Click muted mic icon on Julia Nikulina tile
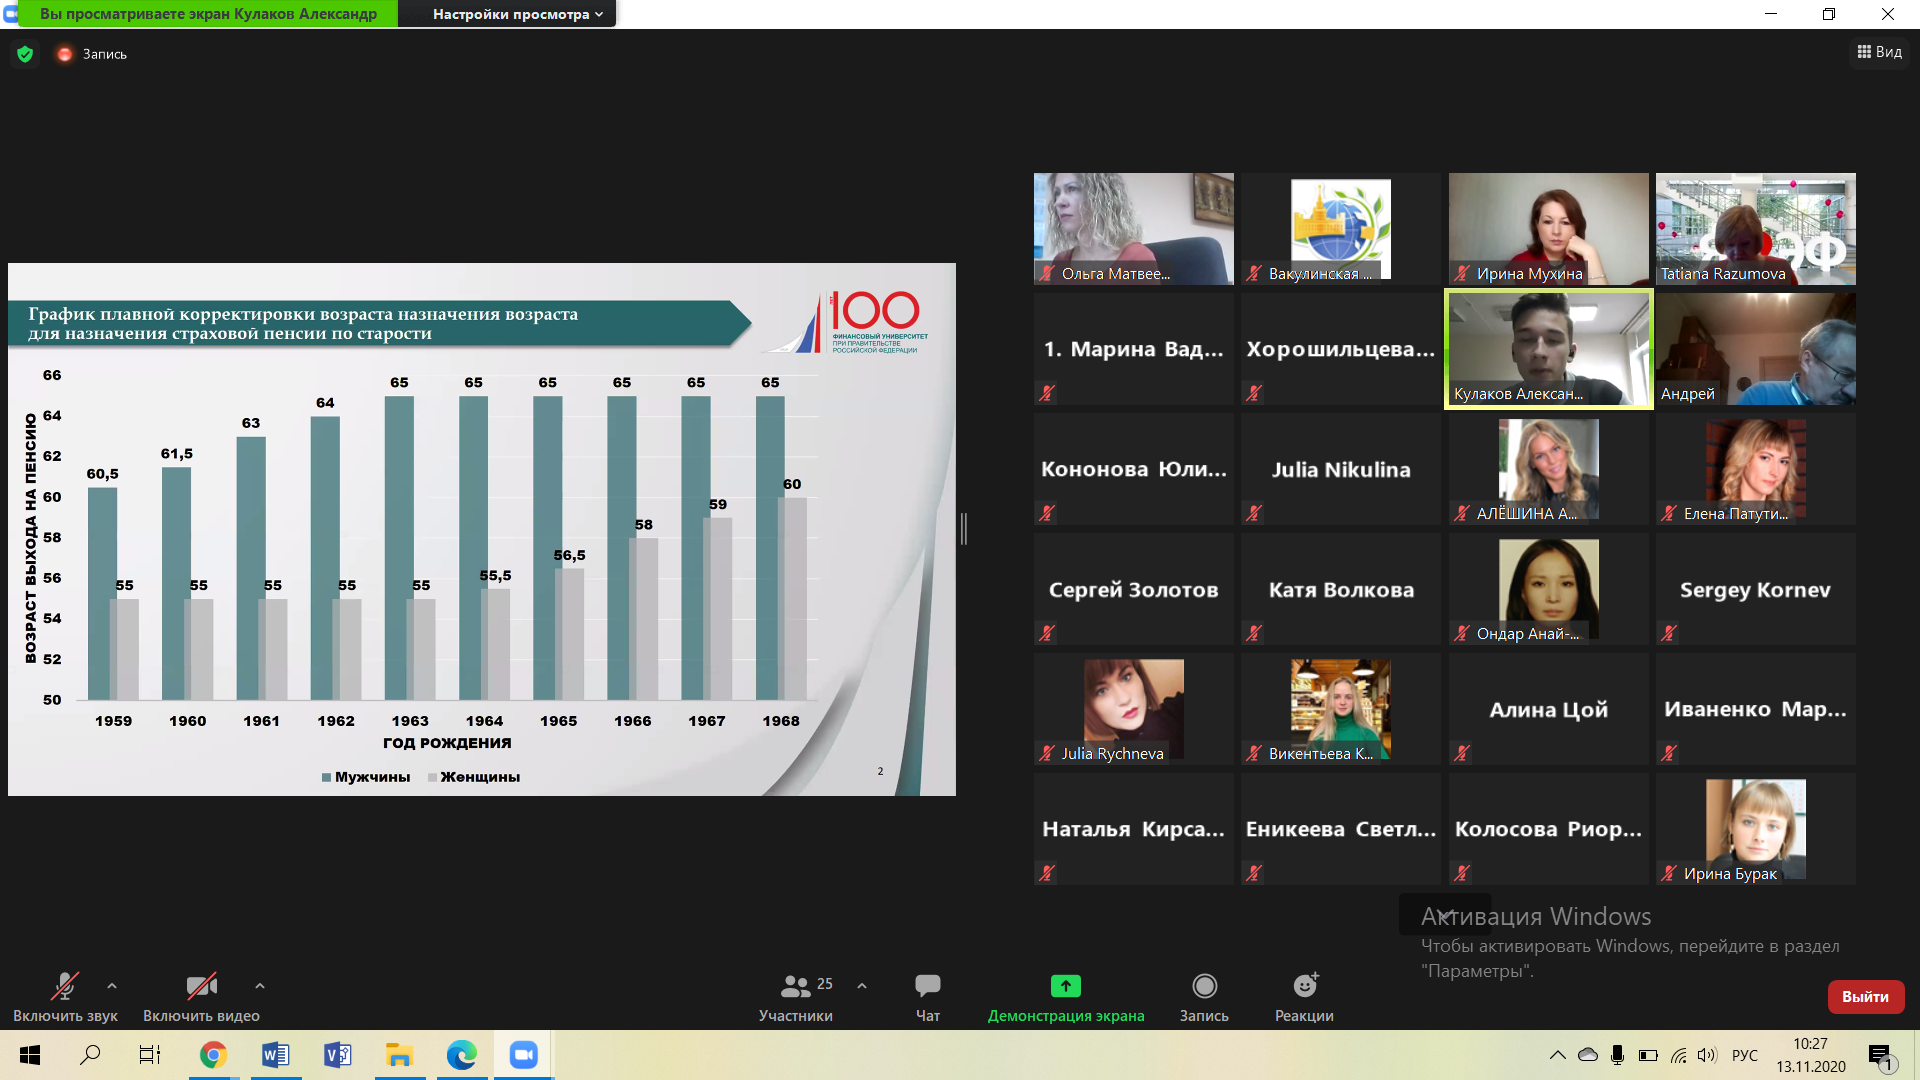Viewport: 1920px width, 1080px height. pos(1254,513)
